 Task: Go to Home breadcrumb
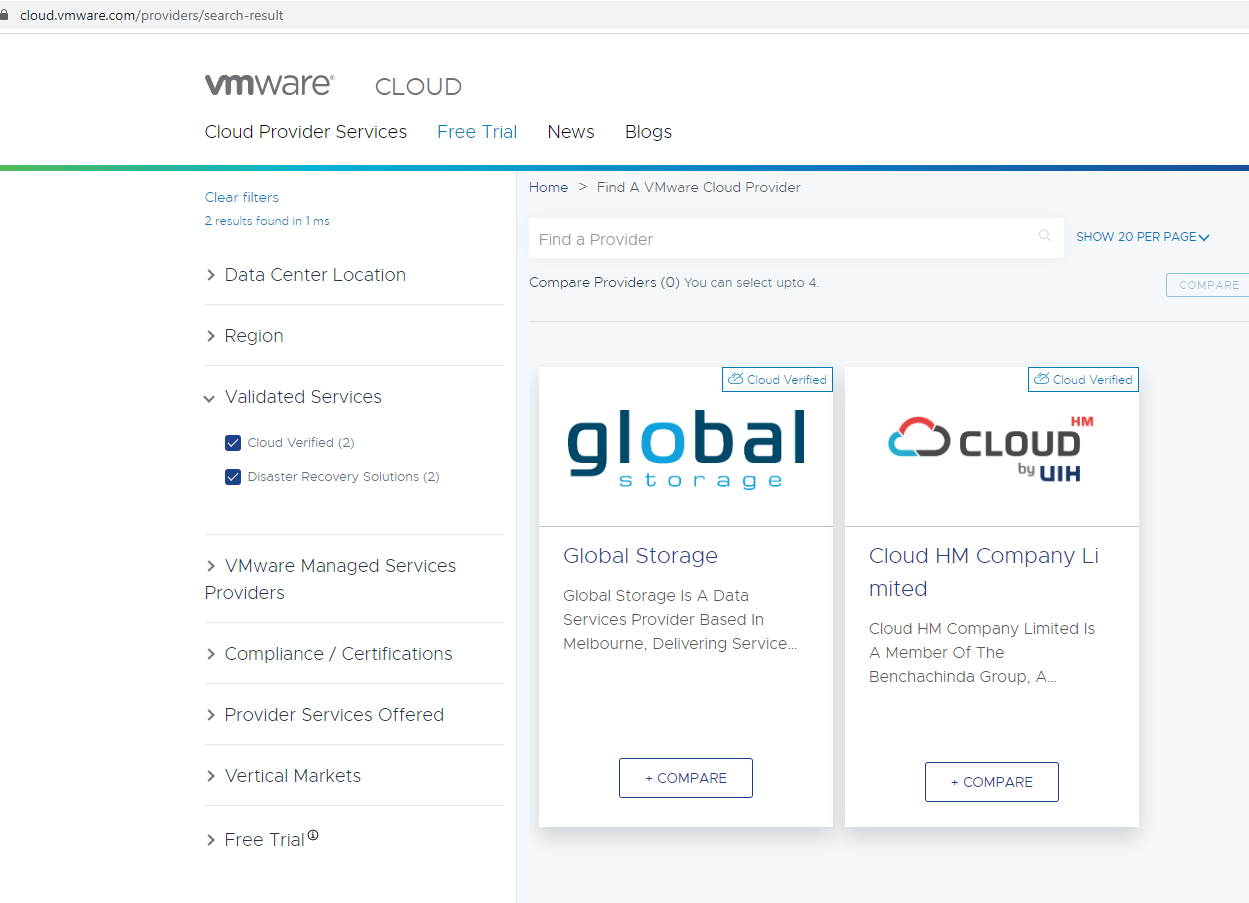[548, 187]
